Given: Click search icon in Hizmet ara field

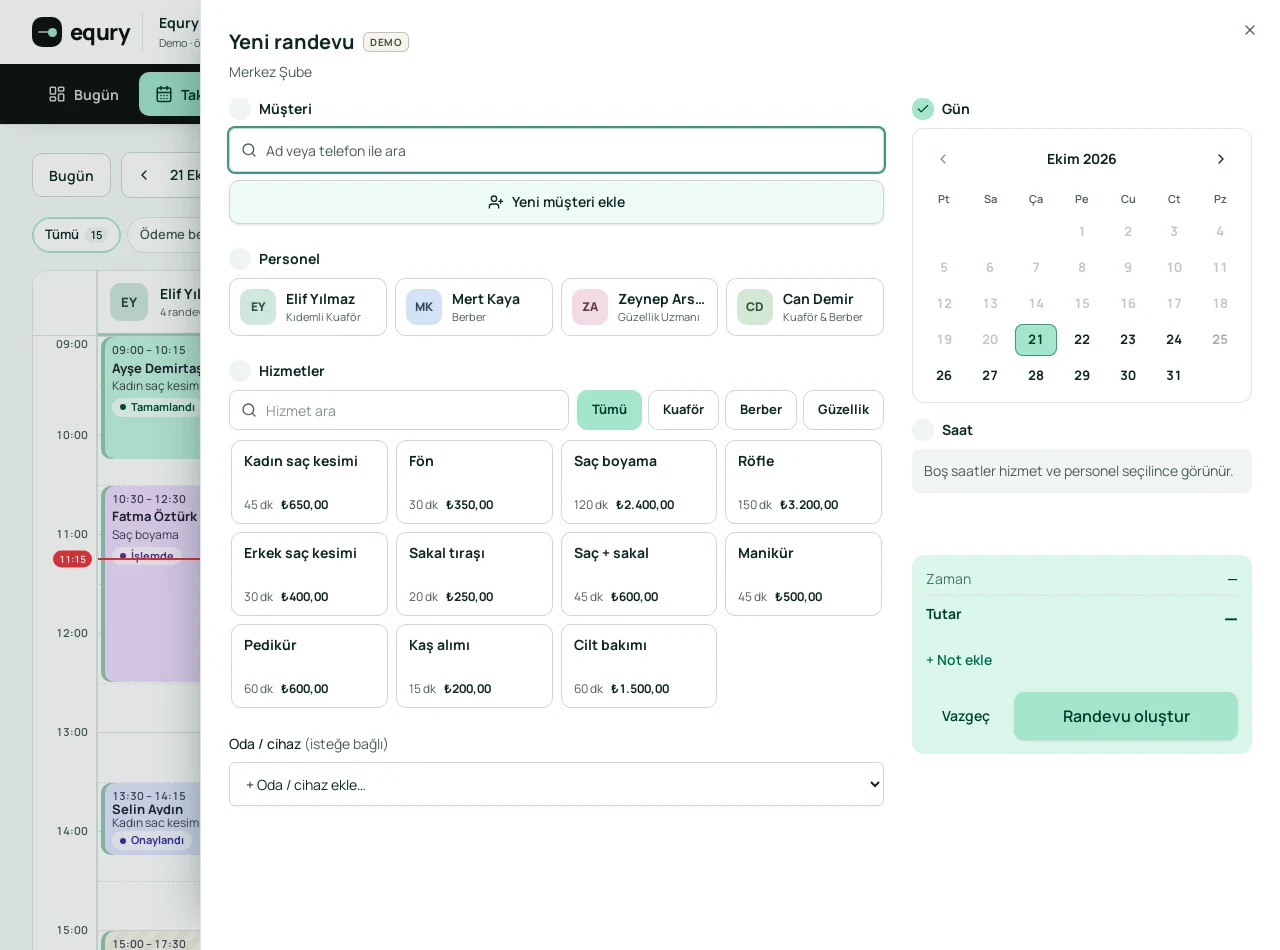Looking at the screenshot, I should (x=249, y=410).
